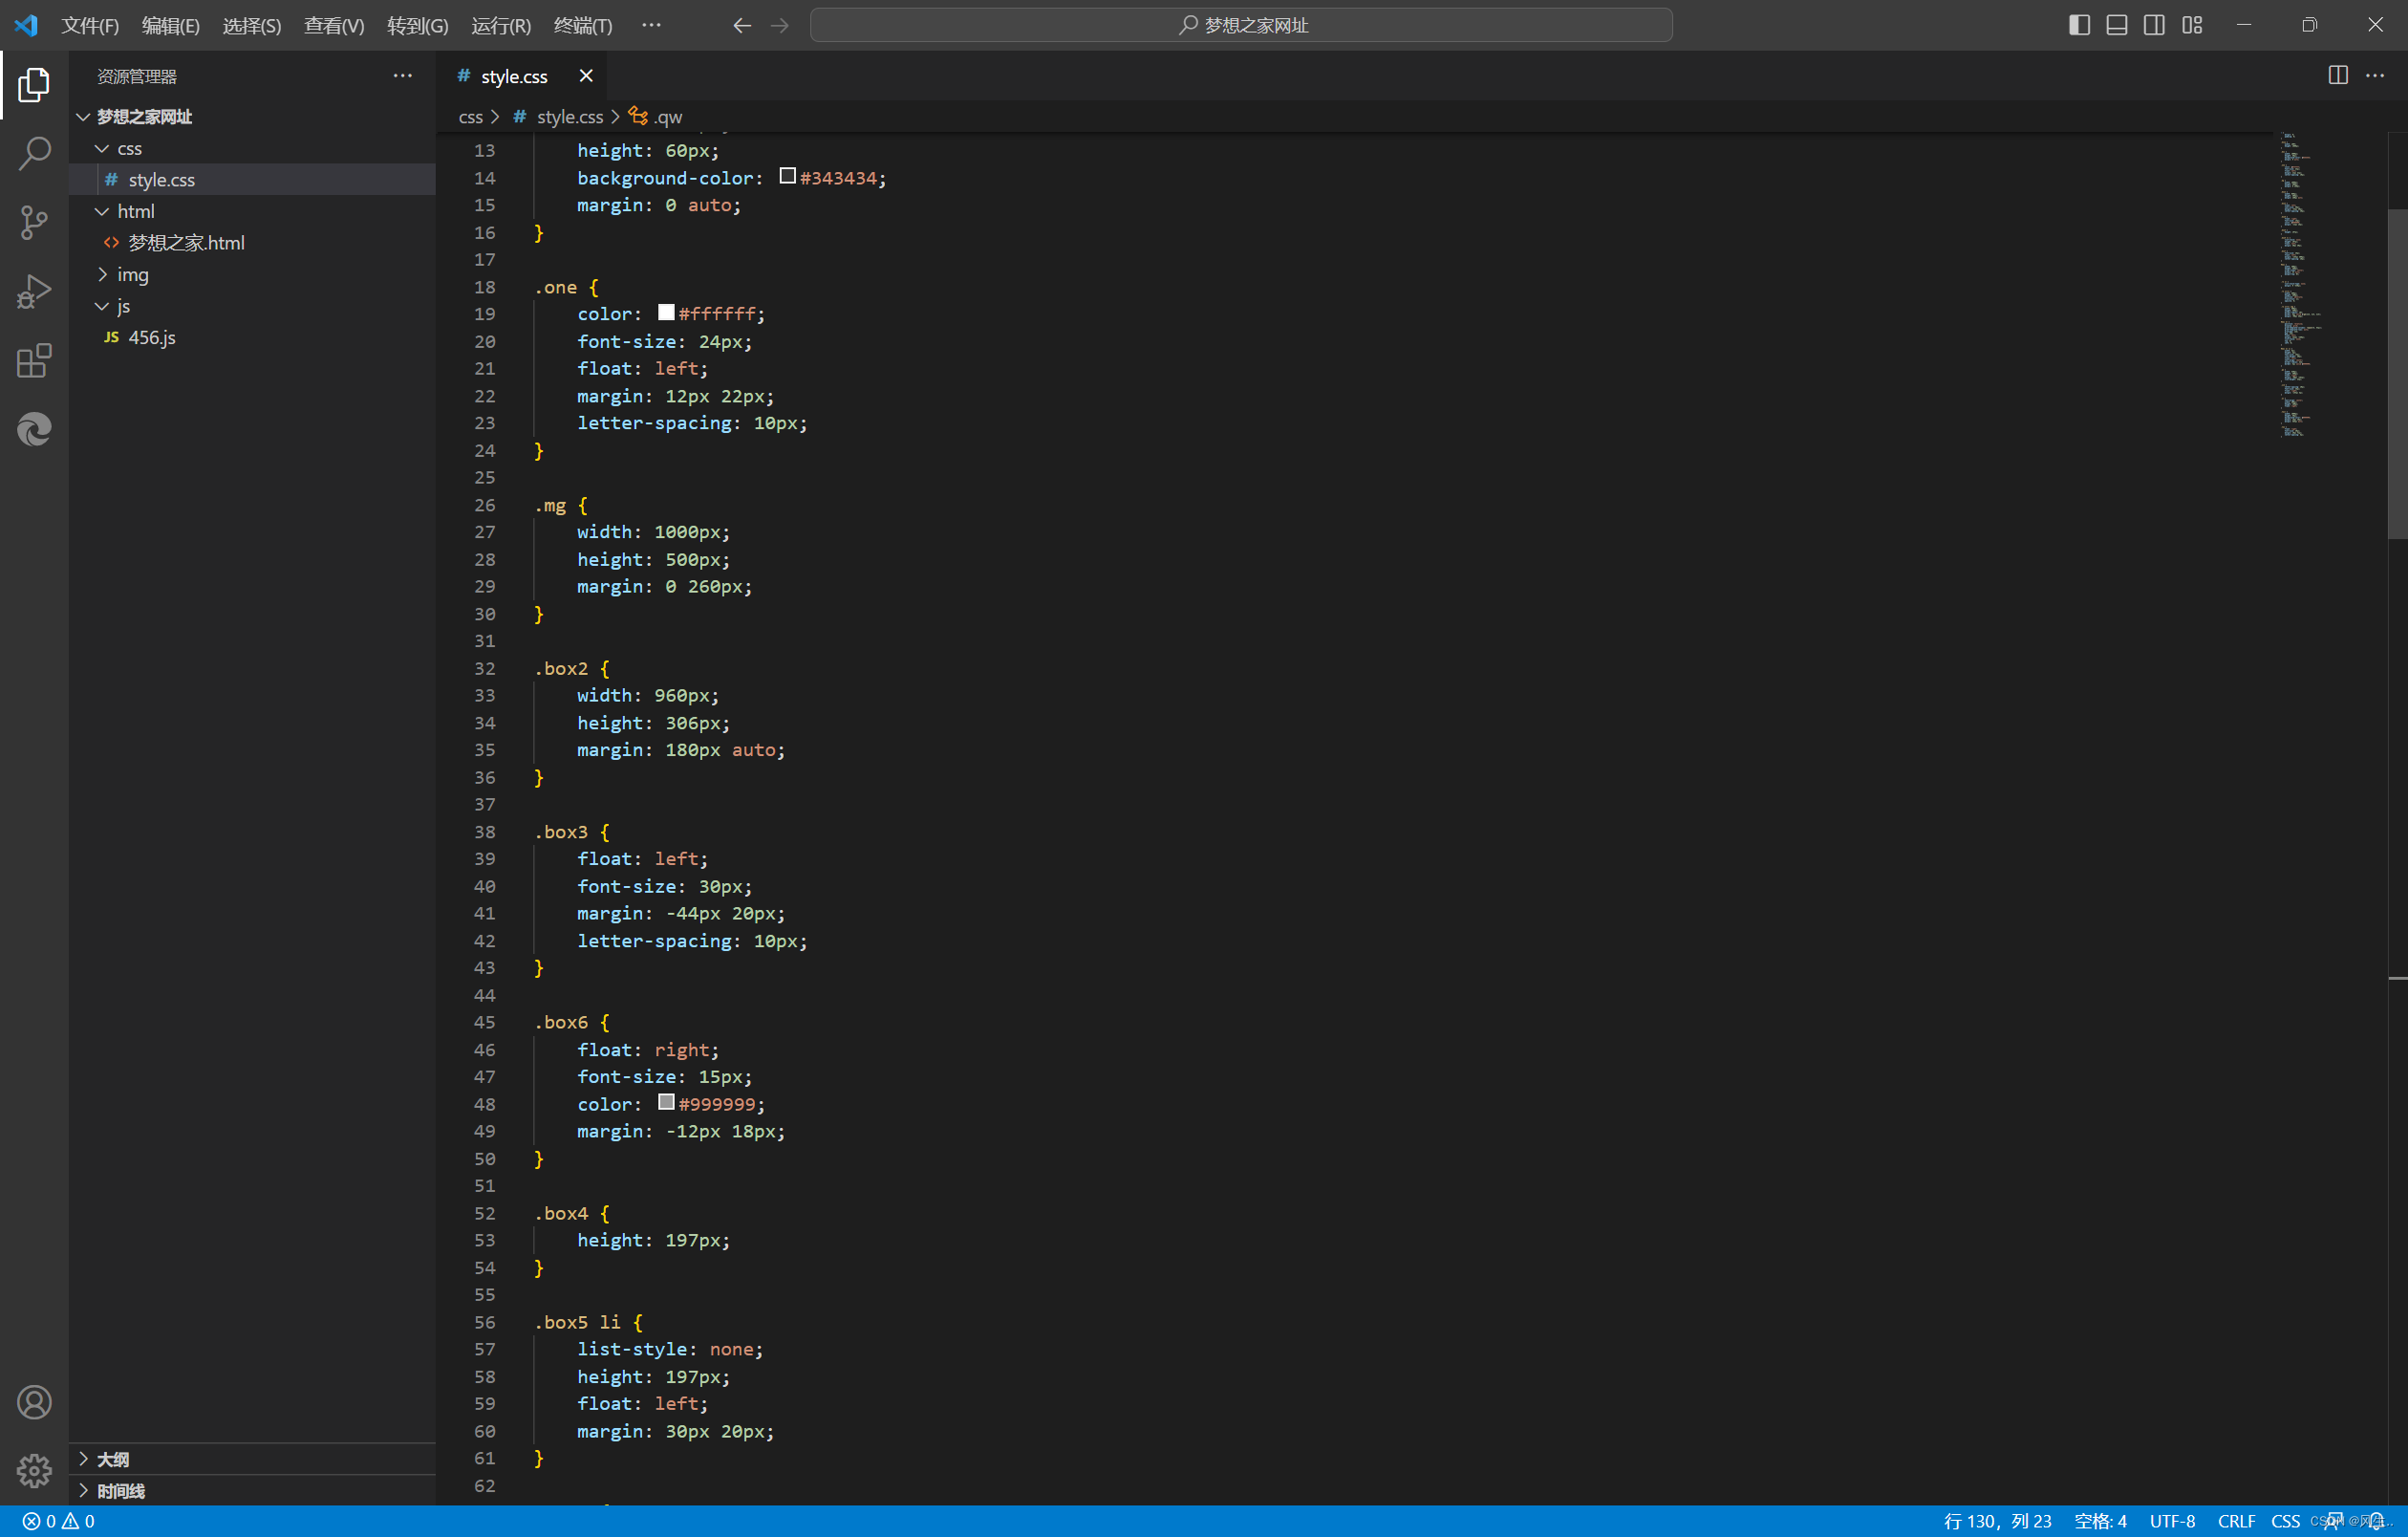Image resolution: width=2408 pixels, height=1537 pixels.
Task: Expand the img folder
Action: click(x=132, y=274)
